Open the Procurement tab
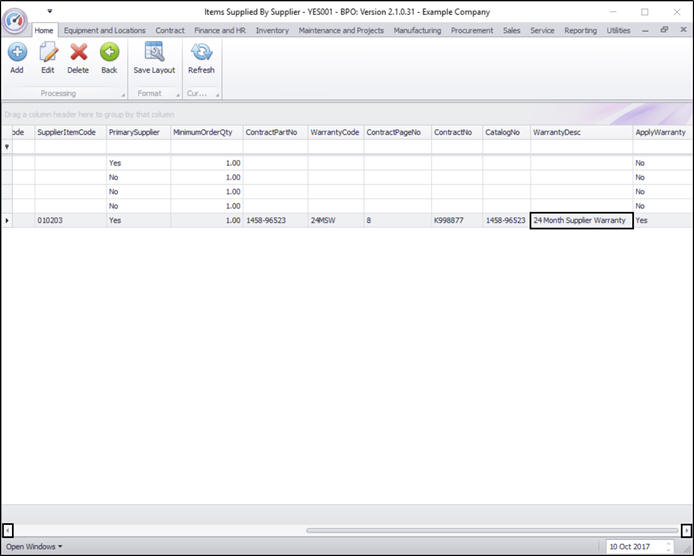The width and height of the screenshot is (694, 556). pos(472,31)
